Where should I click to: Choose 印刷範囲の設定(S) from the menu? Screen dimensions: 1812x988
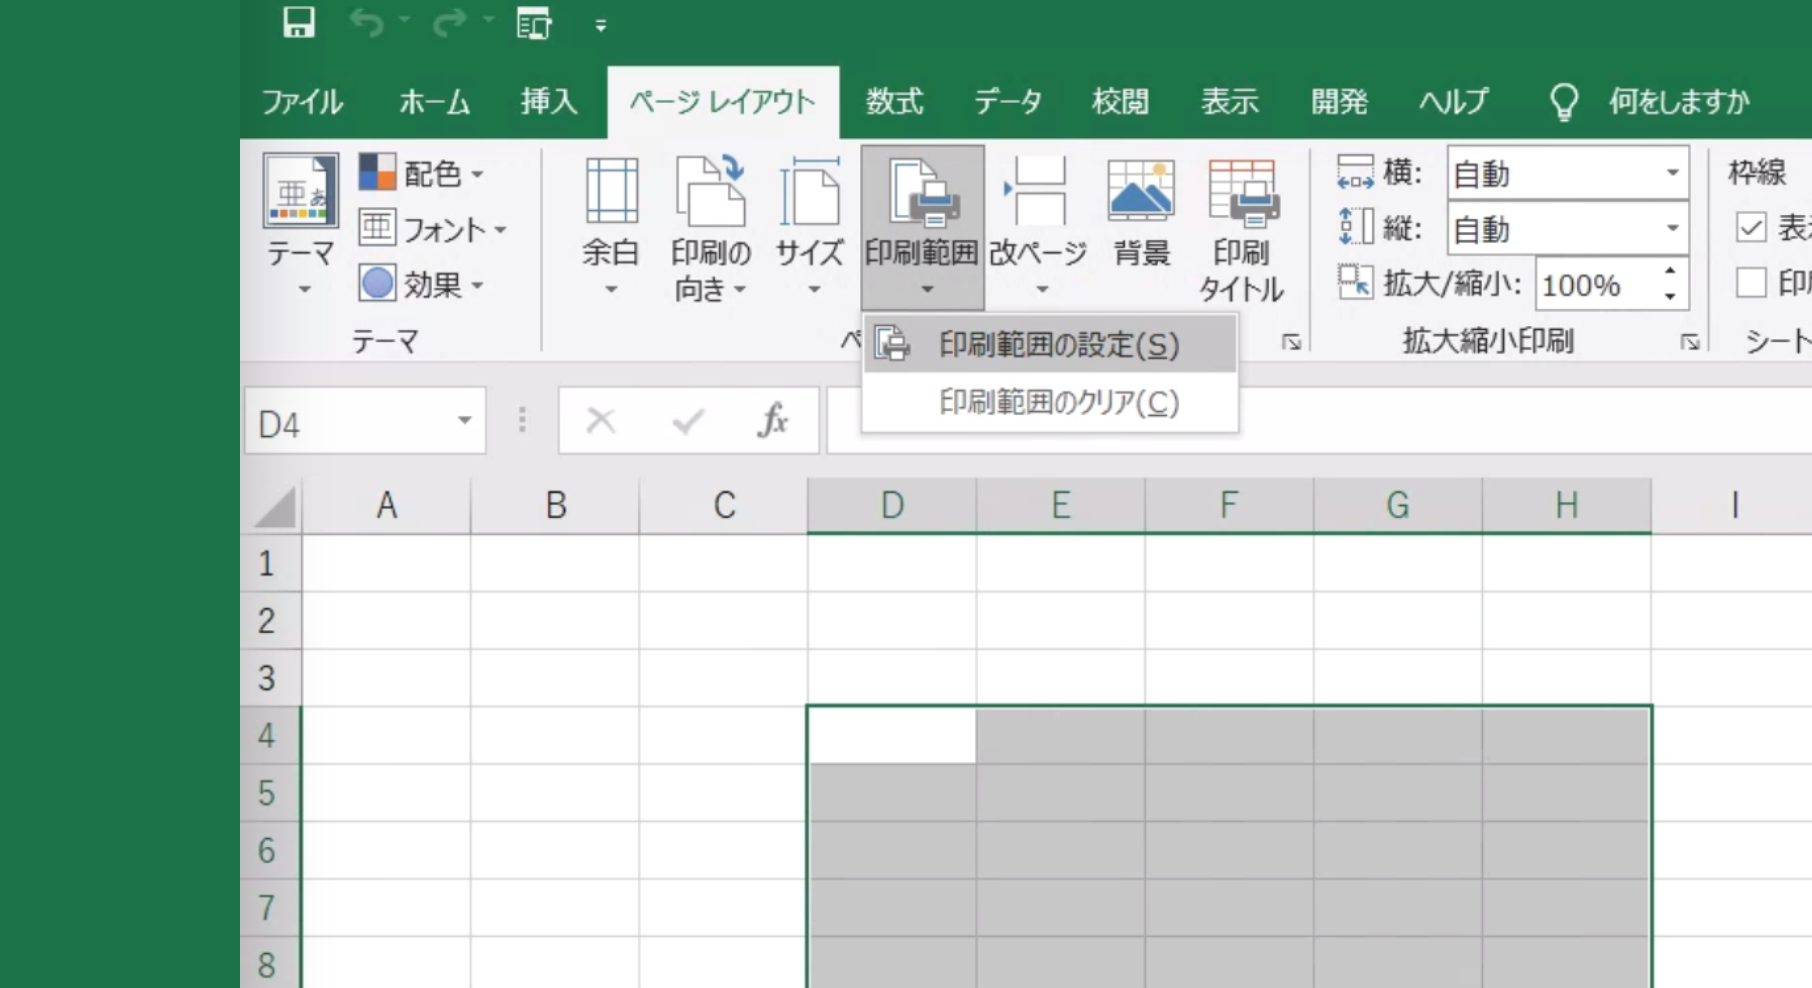point(1050,345)
